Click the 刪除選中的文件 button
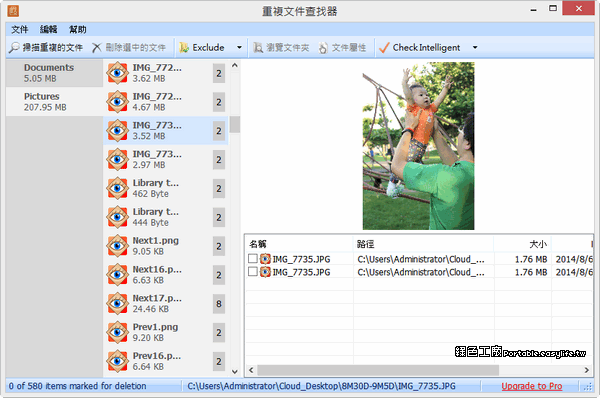The height and width of the screenshot is (398, 600). coord(129,47)
